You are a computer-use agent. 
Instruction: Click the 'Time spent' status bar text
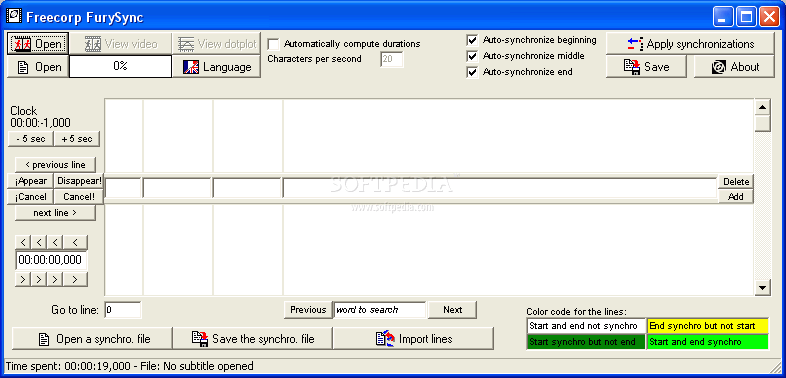pyautogui.click(x=130, y=366)
